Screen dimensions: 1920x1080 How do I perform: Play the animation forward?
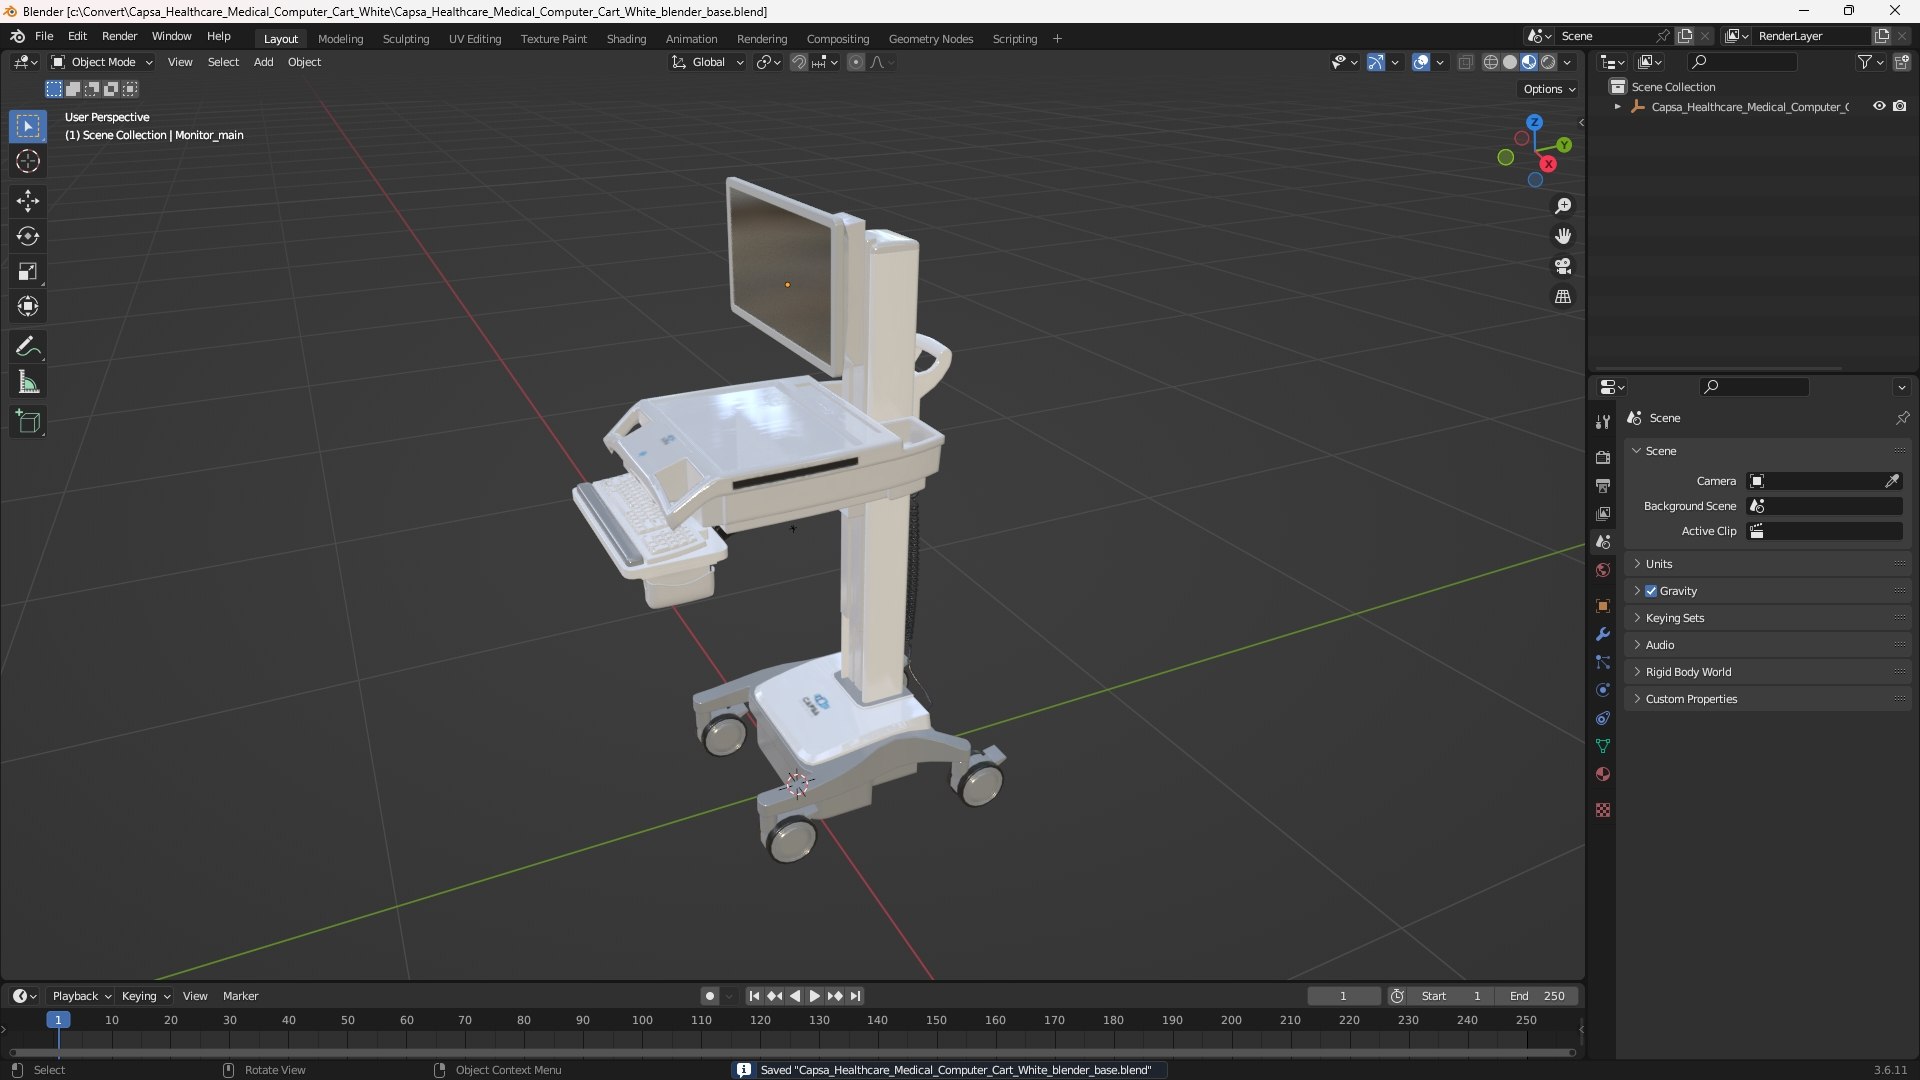[x=814, y=996]
